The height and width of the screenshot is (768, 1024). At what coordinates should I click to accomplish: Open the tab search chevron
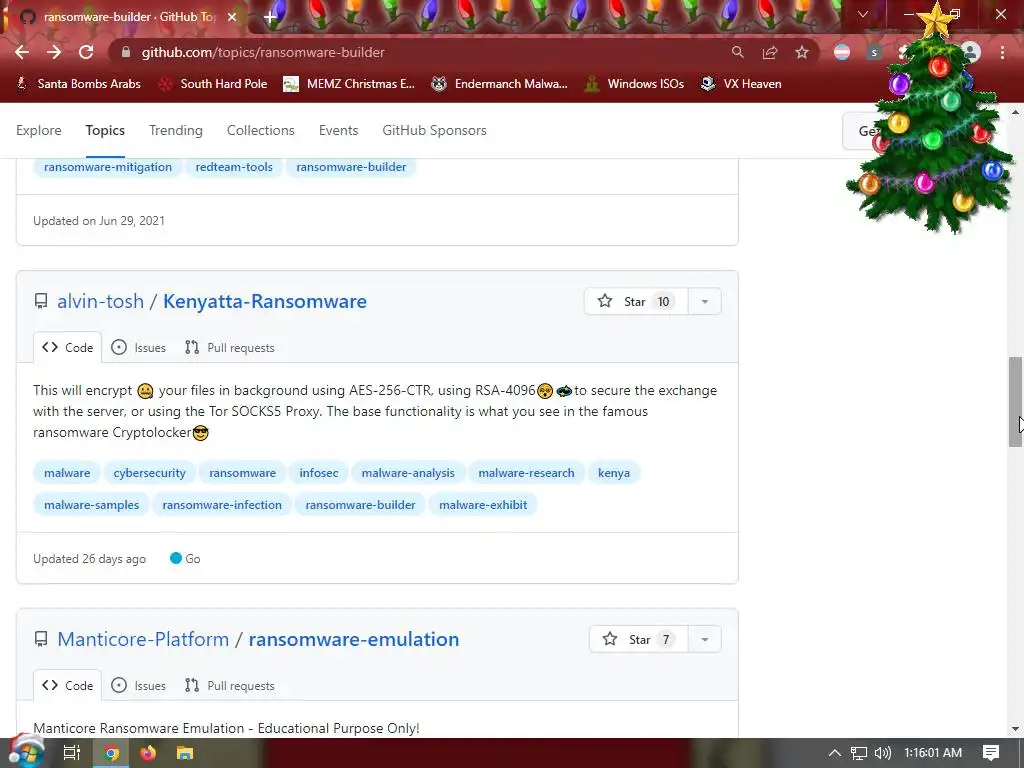tap(863, 14)
